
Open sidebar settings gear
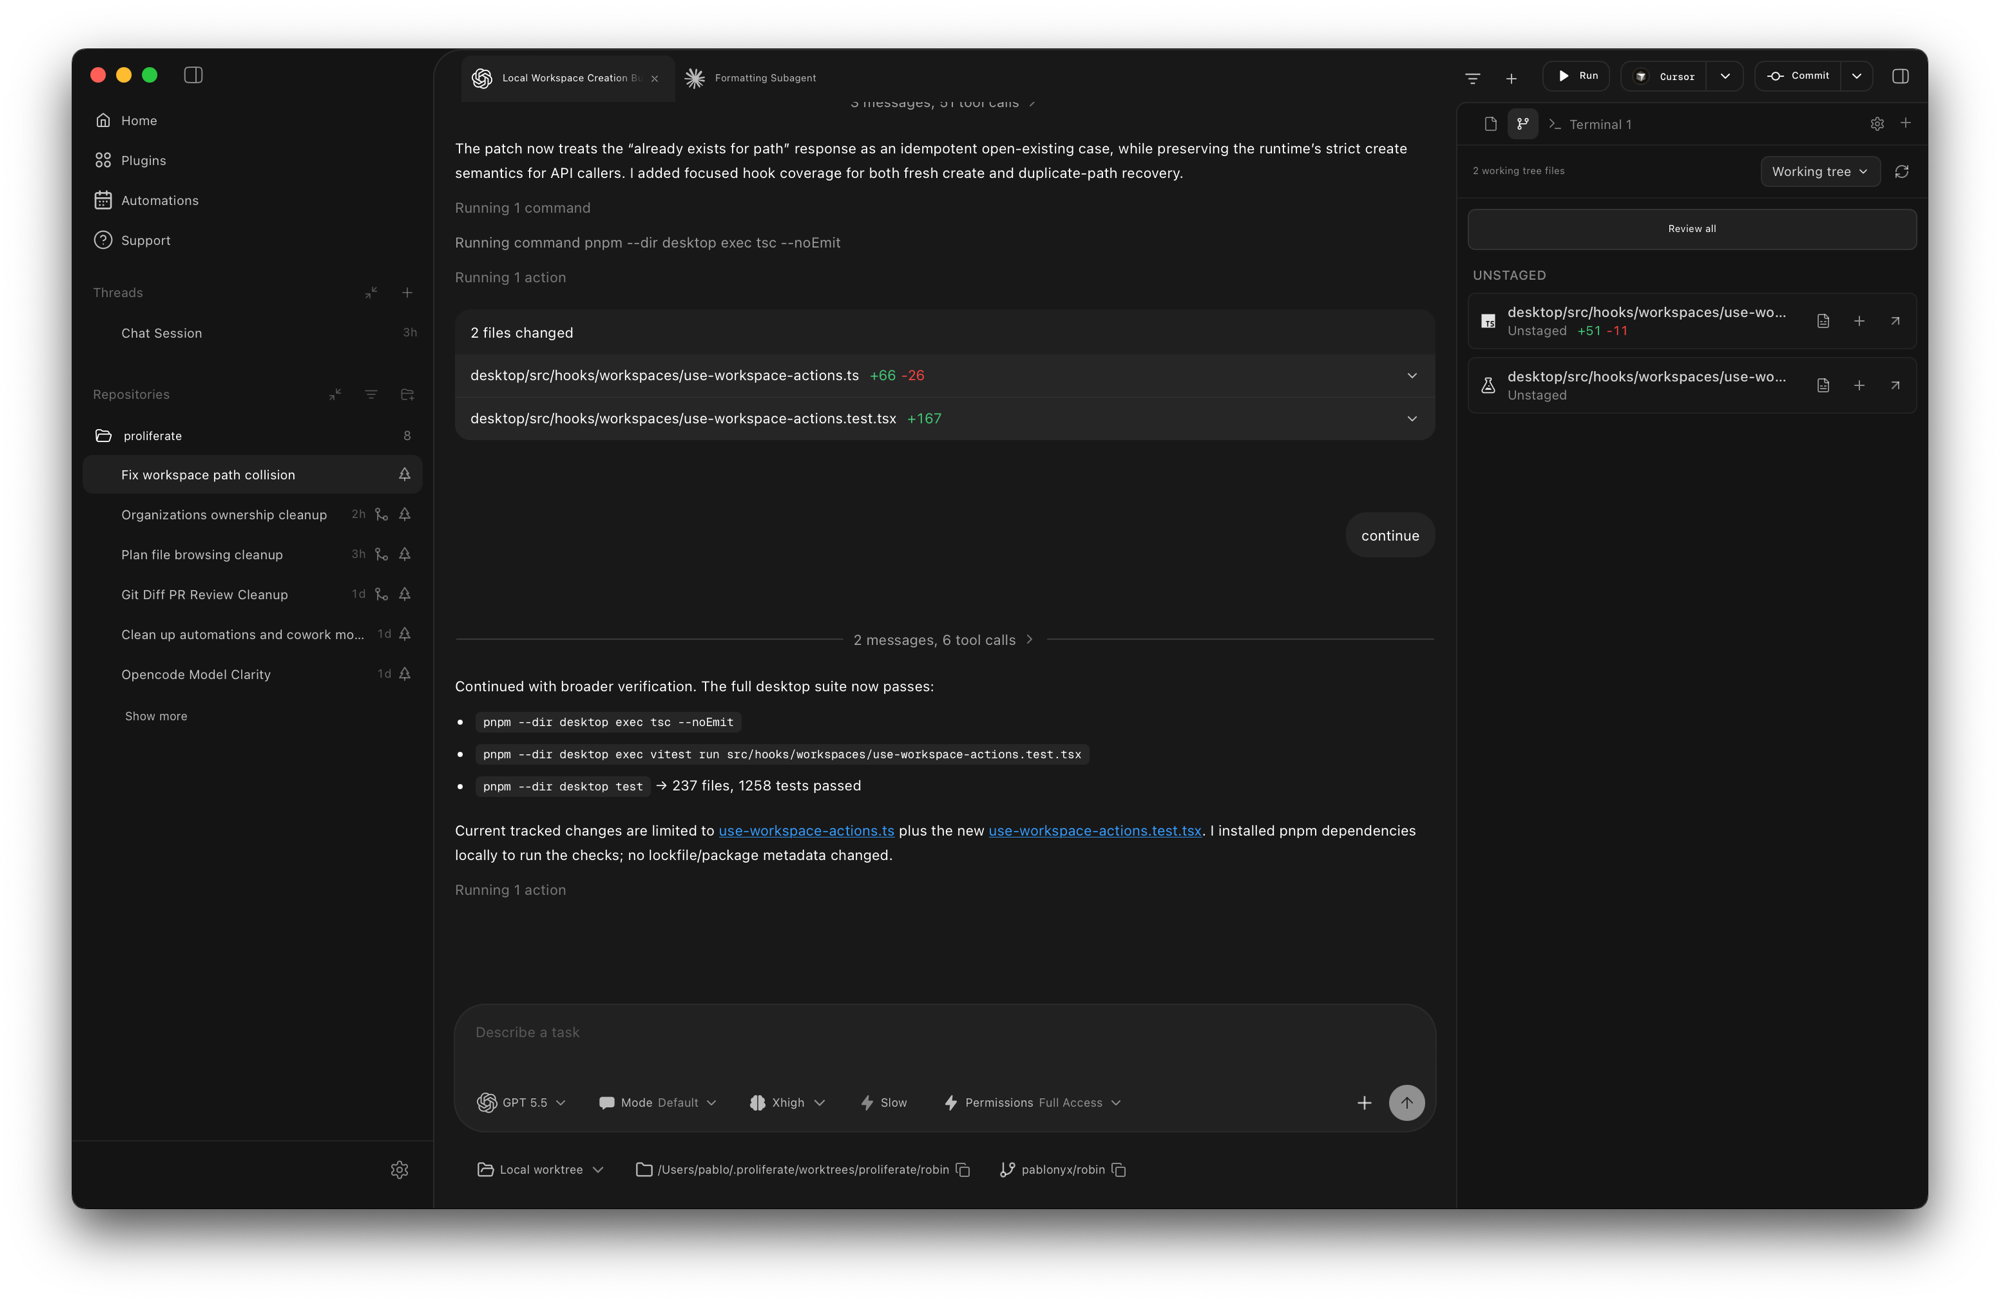400,1170
